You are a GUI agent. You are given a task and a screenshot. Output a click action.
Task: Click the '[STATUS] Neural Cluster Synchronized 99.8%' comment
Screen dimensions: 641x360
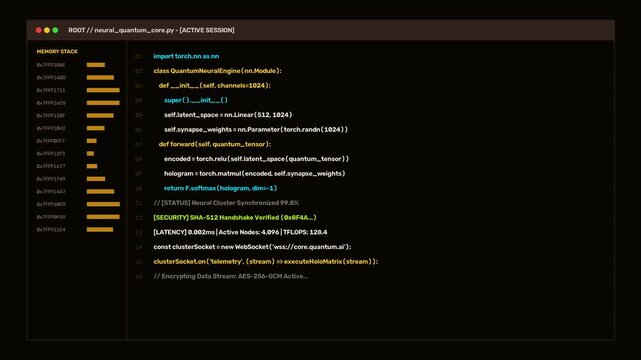point(226,203)
